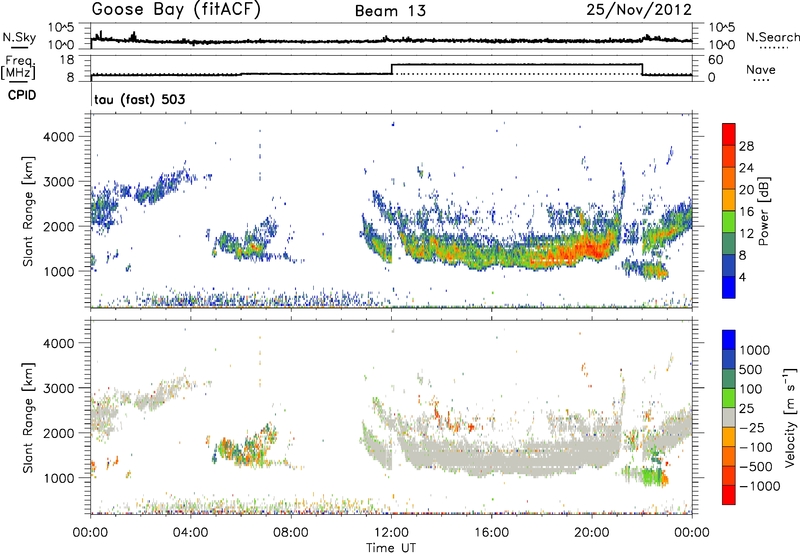Click the '16:00' time axis tick label

click(492, 533)
